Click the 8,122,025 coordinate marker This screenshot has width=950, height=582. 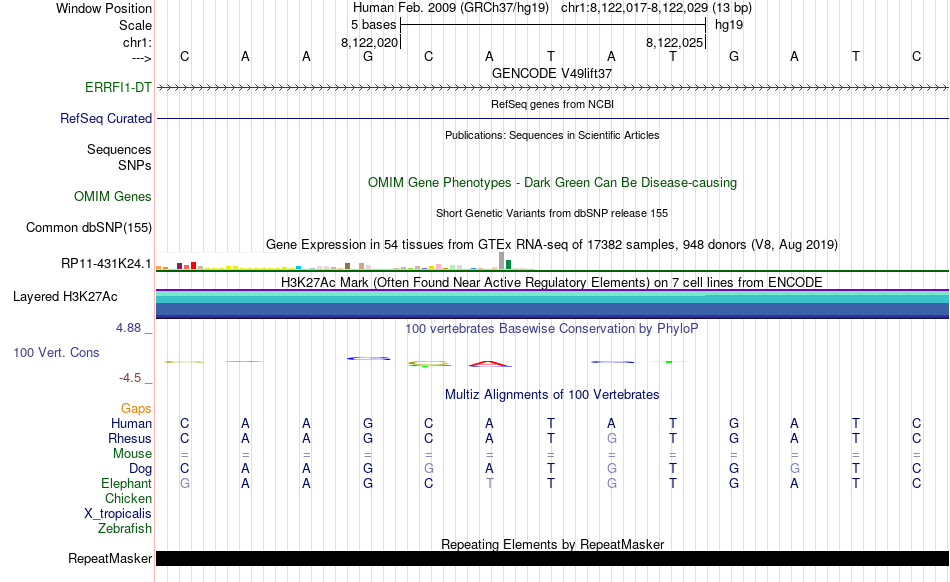point(674,42)
